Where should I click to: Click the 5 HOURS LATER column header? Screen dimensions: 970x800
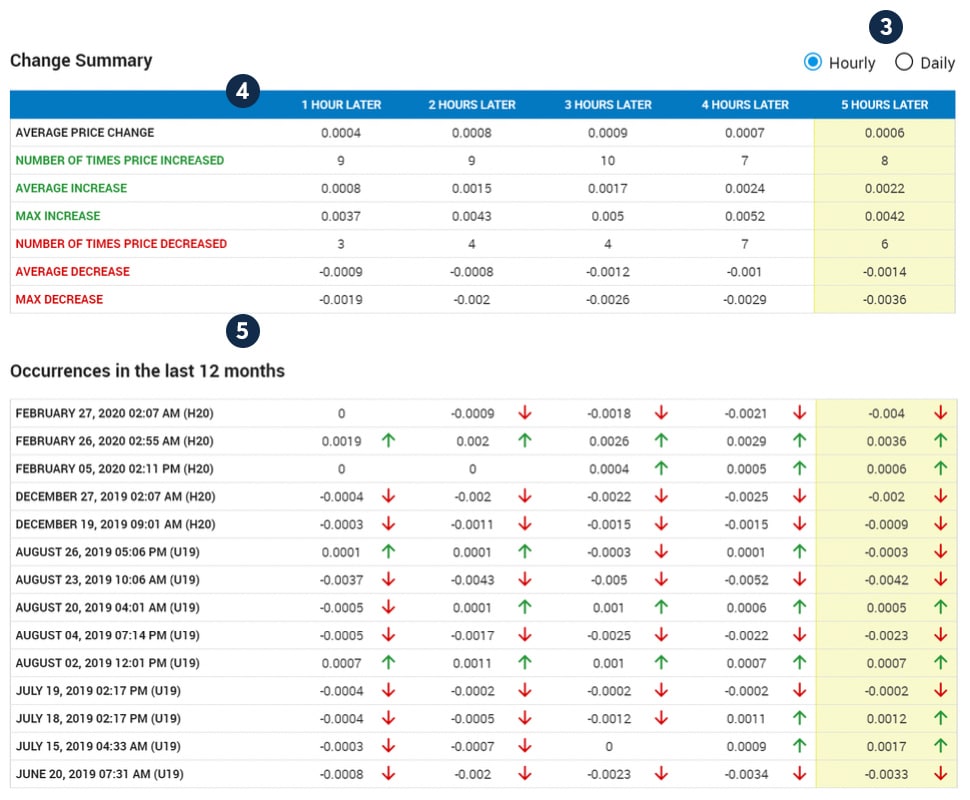(x=886, y=105)
